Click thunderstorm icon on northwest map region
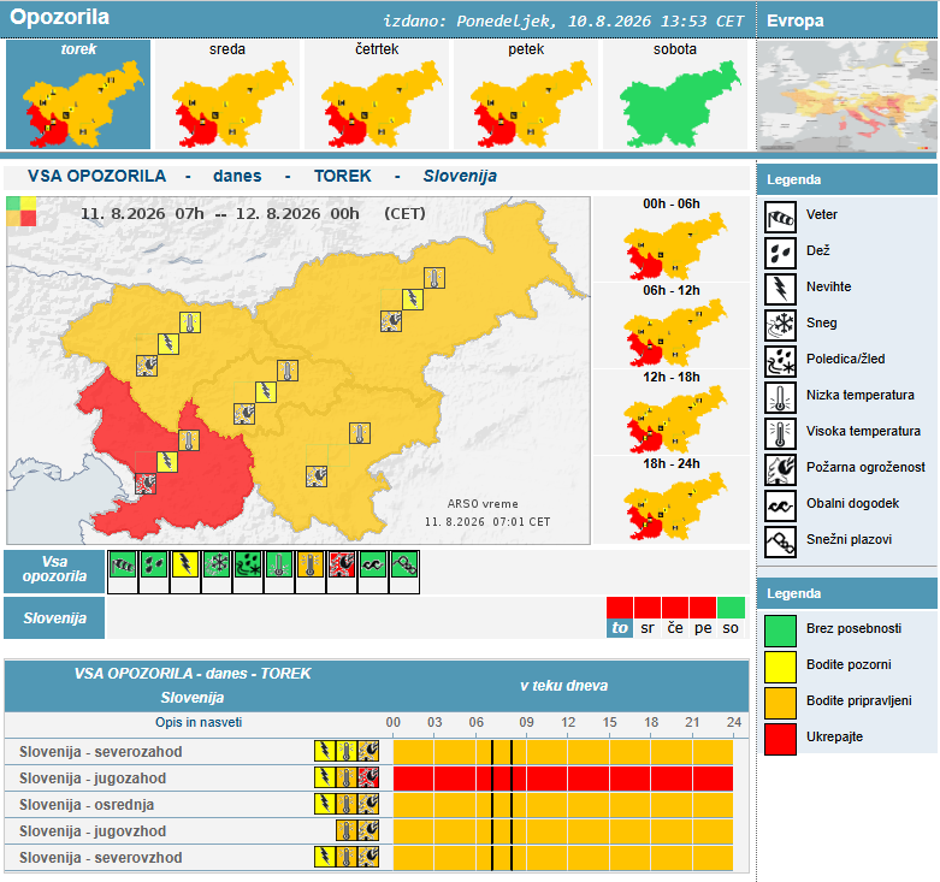The width and height of the screenshot is (940, 882). [168, 344]
